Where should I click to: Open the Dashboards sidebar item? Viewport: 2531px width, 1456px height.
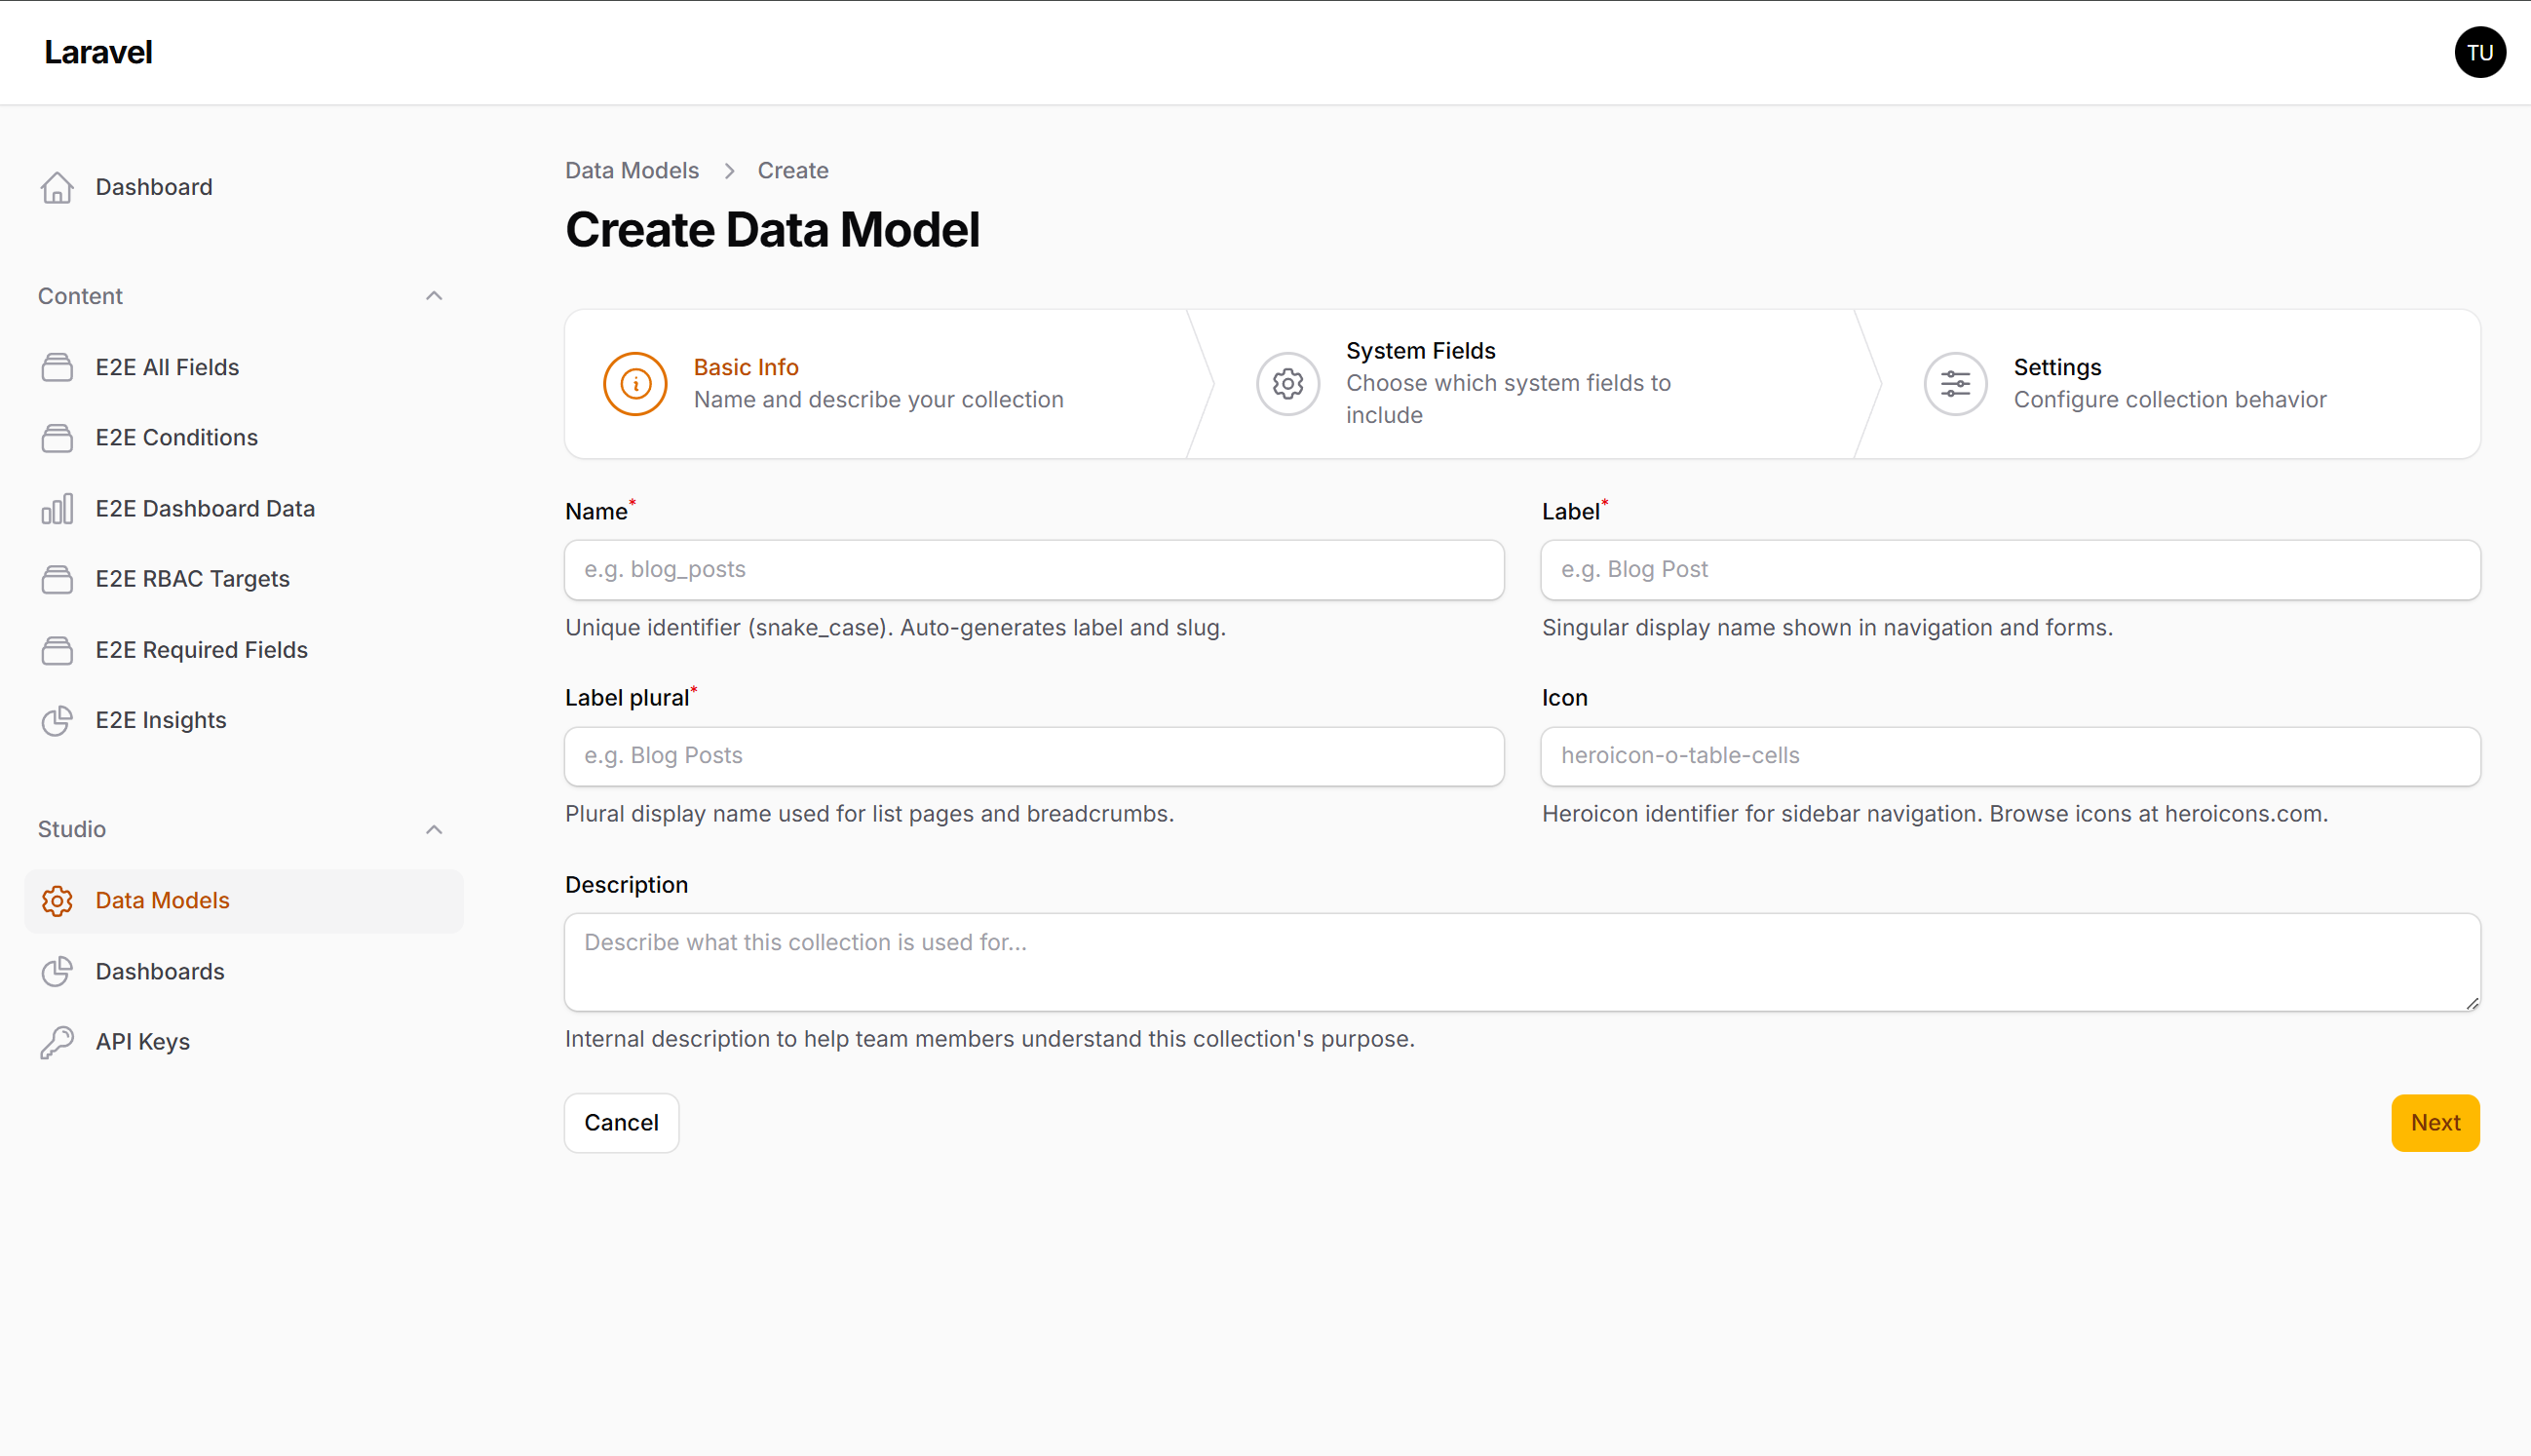[x=160, y=970]
